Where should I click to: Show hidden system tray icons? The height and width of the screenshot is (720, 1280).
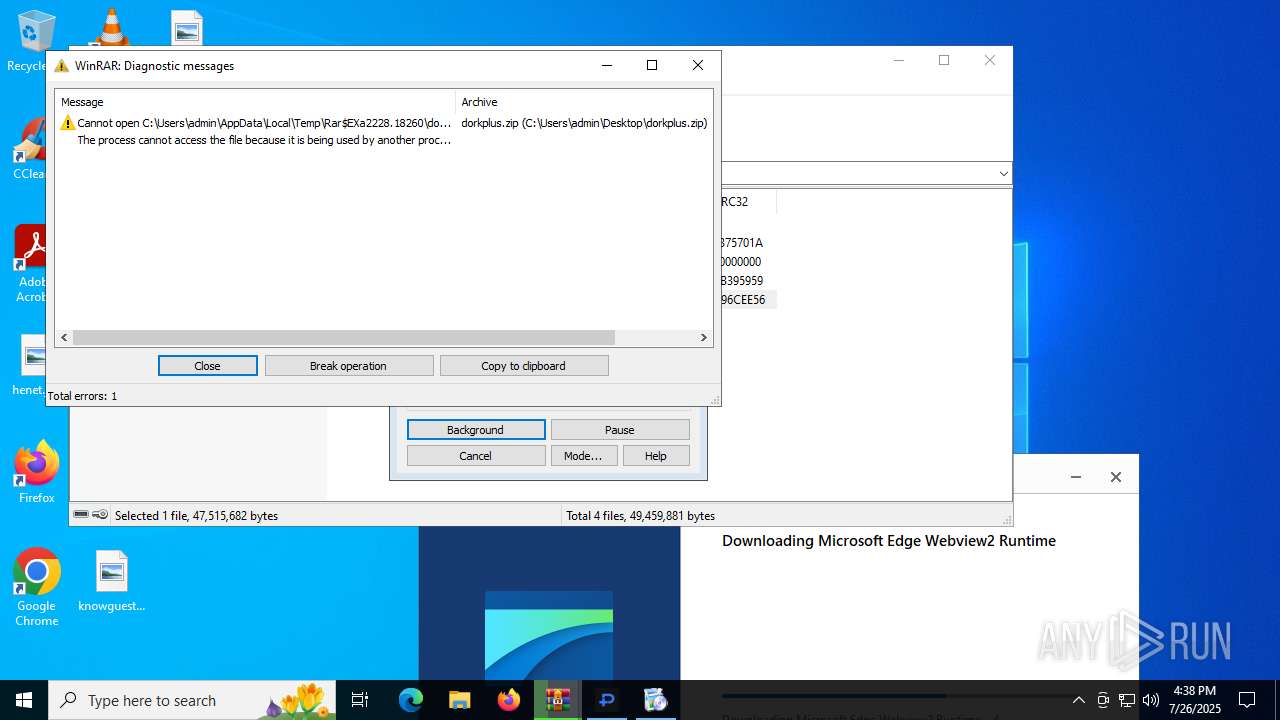(1078, 700)
